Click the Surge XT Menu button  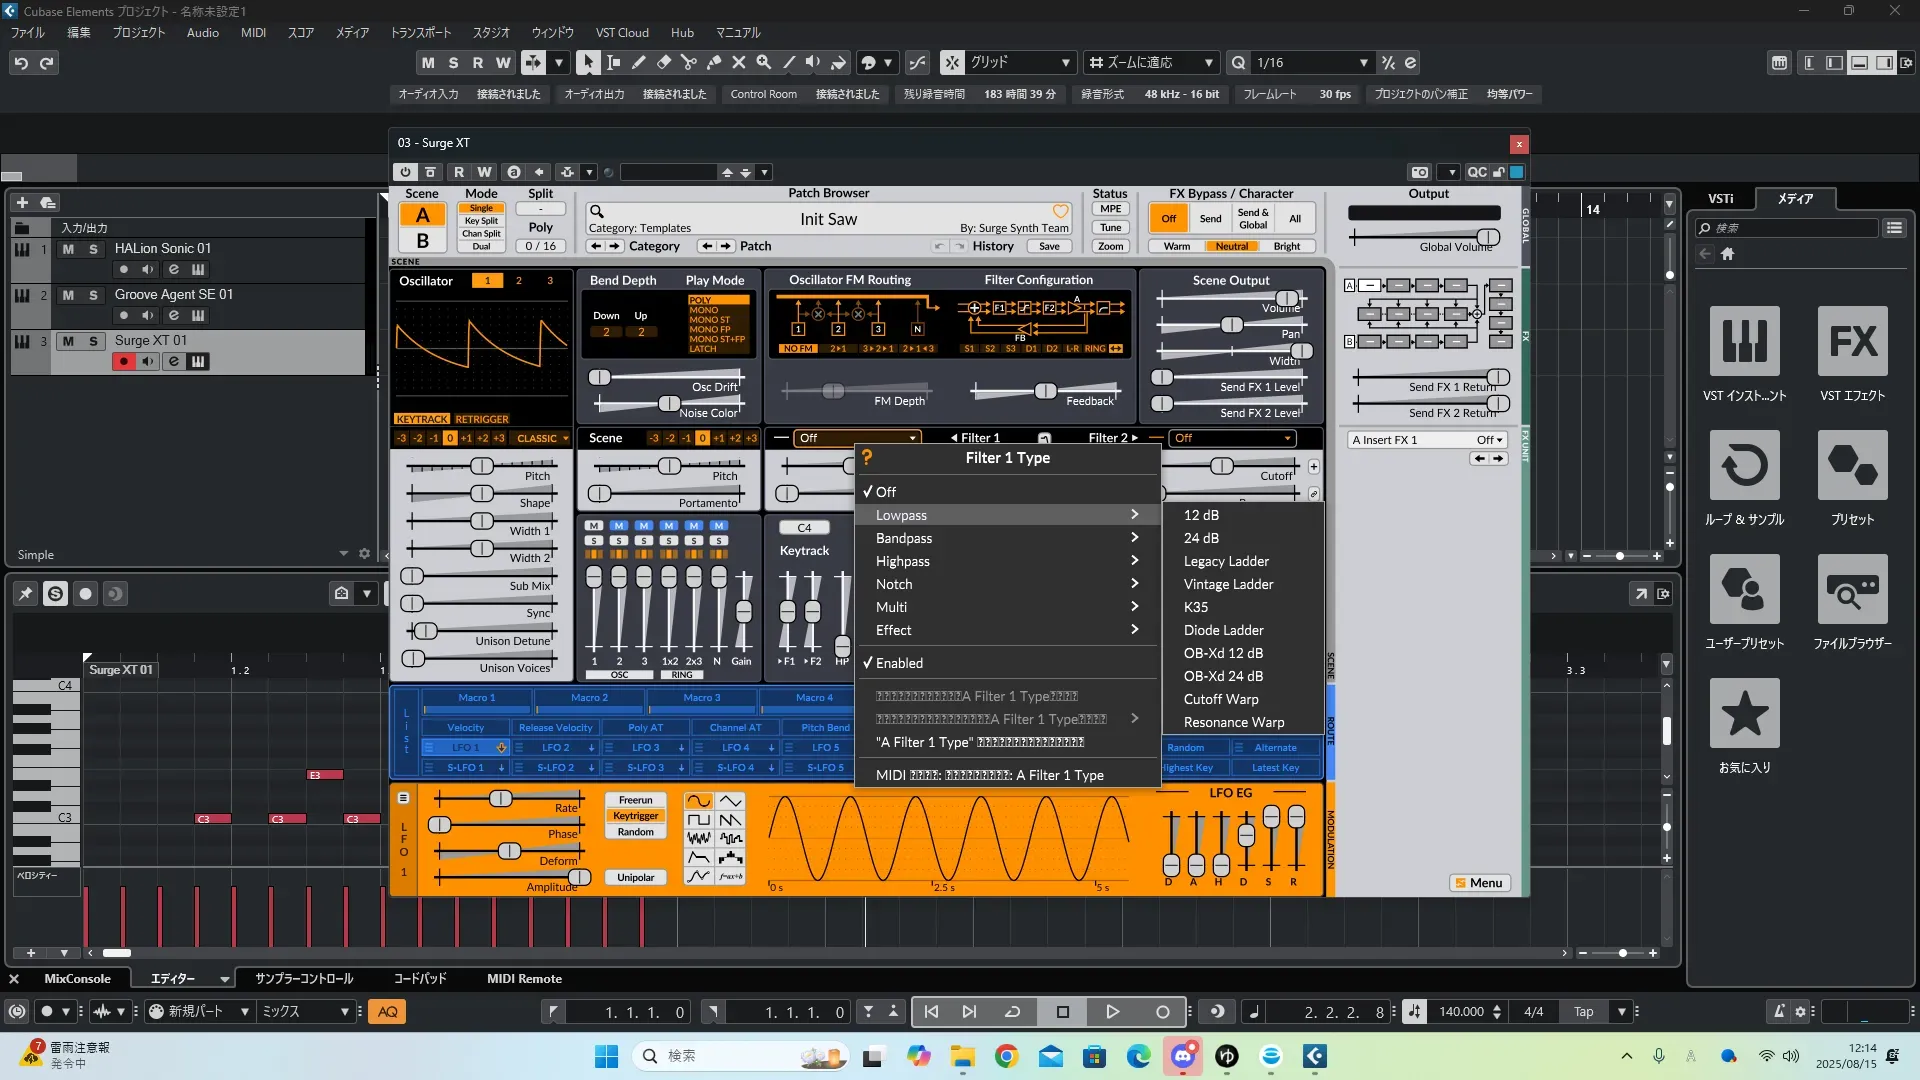pos(1479,883)
